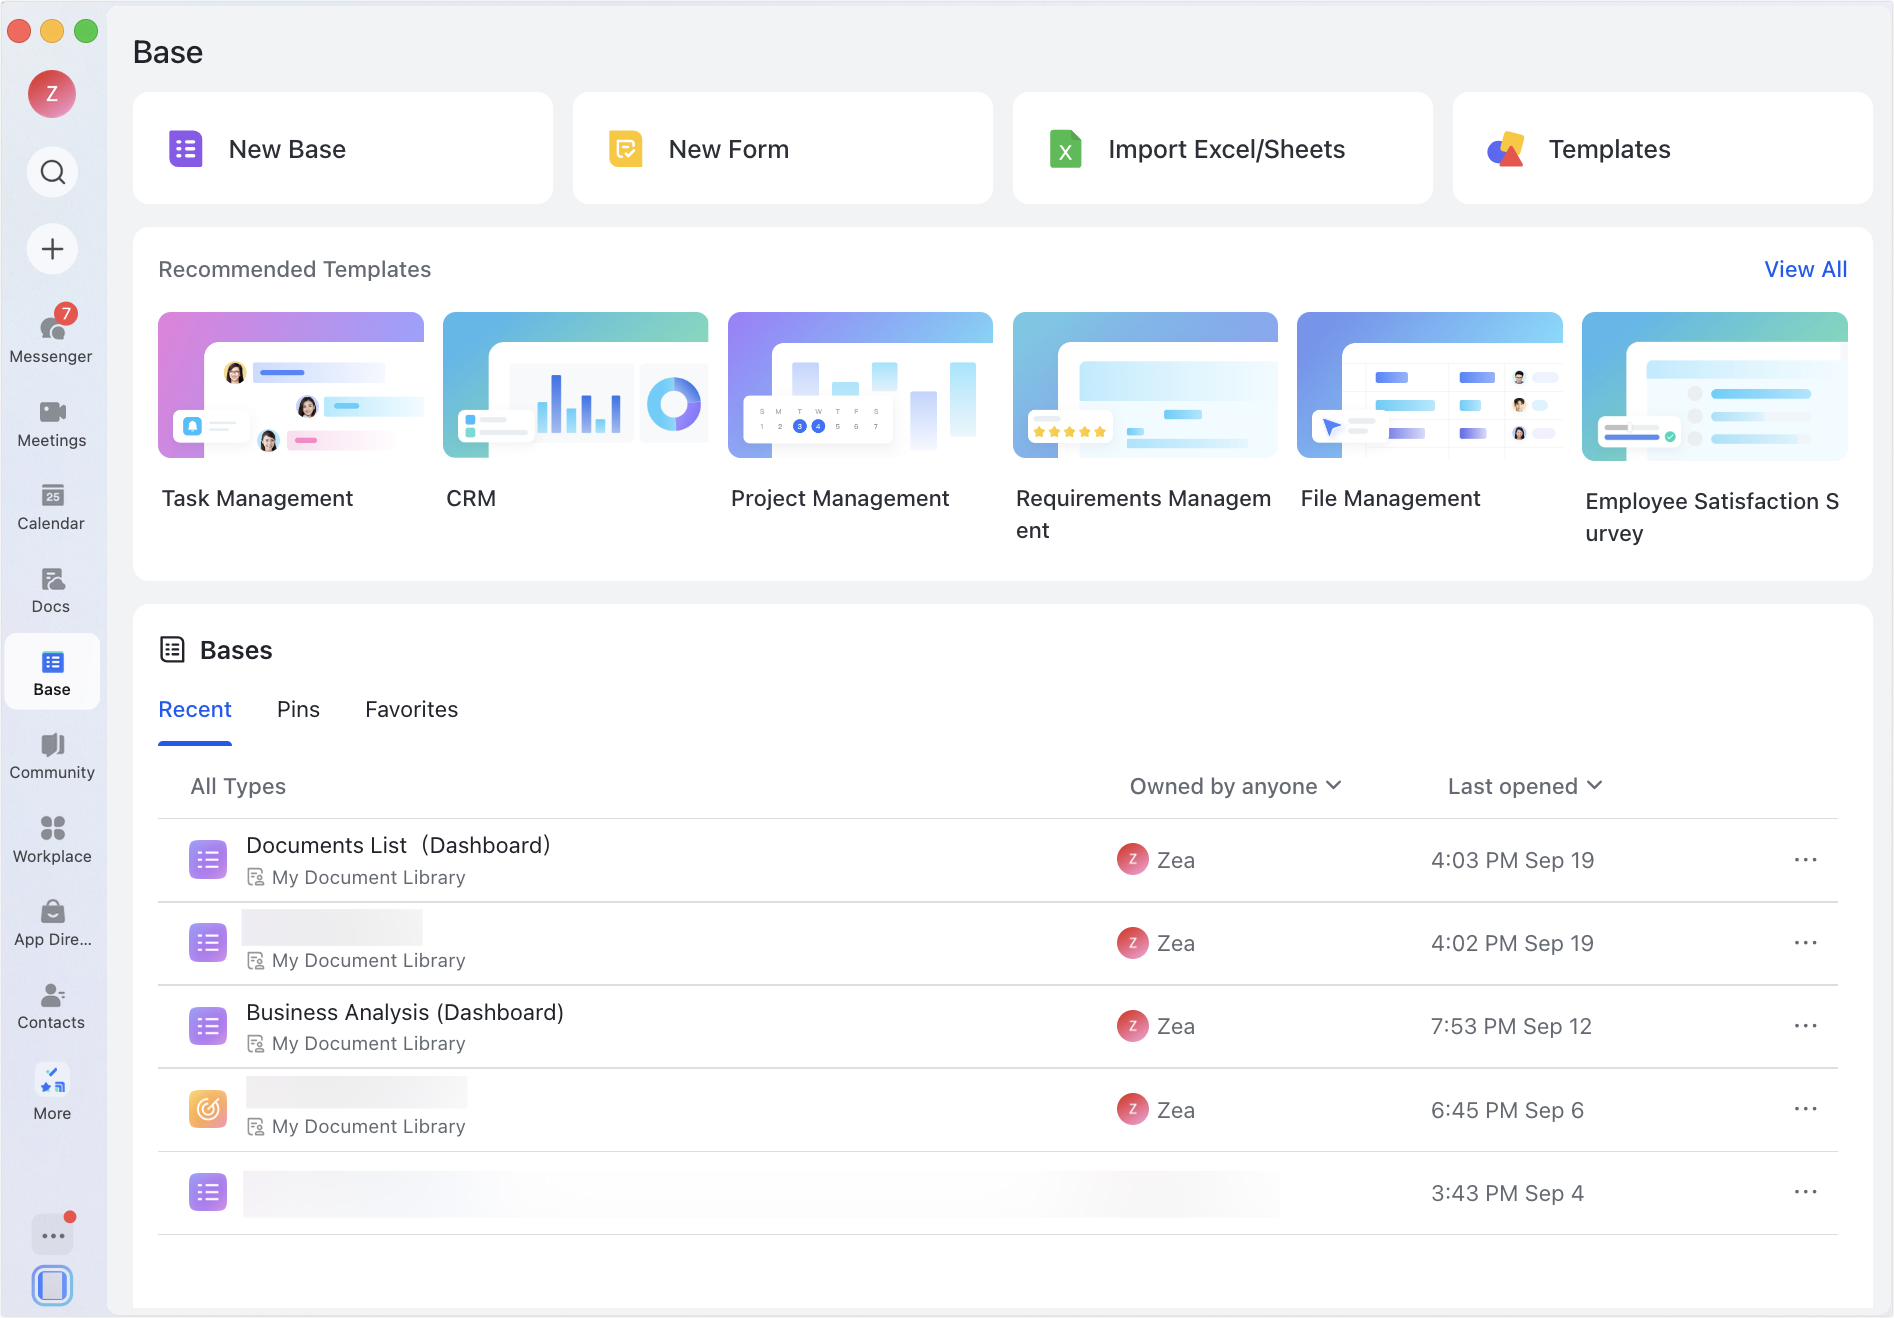The image size is (1894, 1318).
Task: Open the Last opened sort dropdown
Action: (1525, 786)
